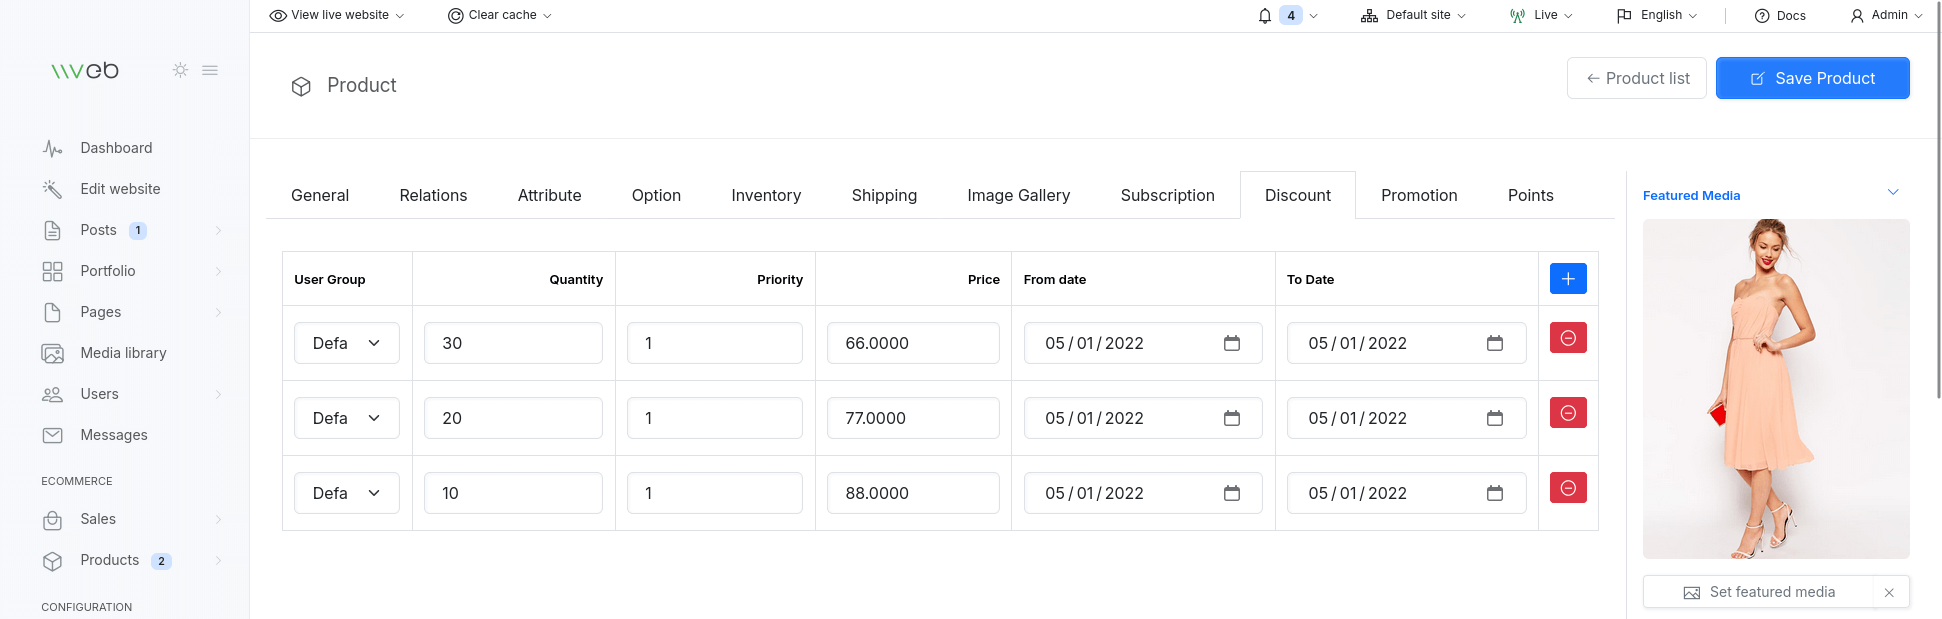Toggle light/dark theme sun icon
The width and height of the screenshot is (1942, 619).
(180, 70)
